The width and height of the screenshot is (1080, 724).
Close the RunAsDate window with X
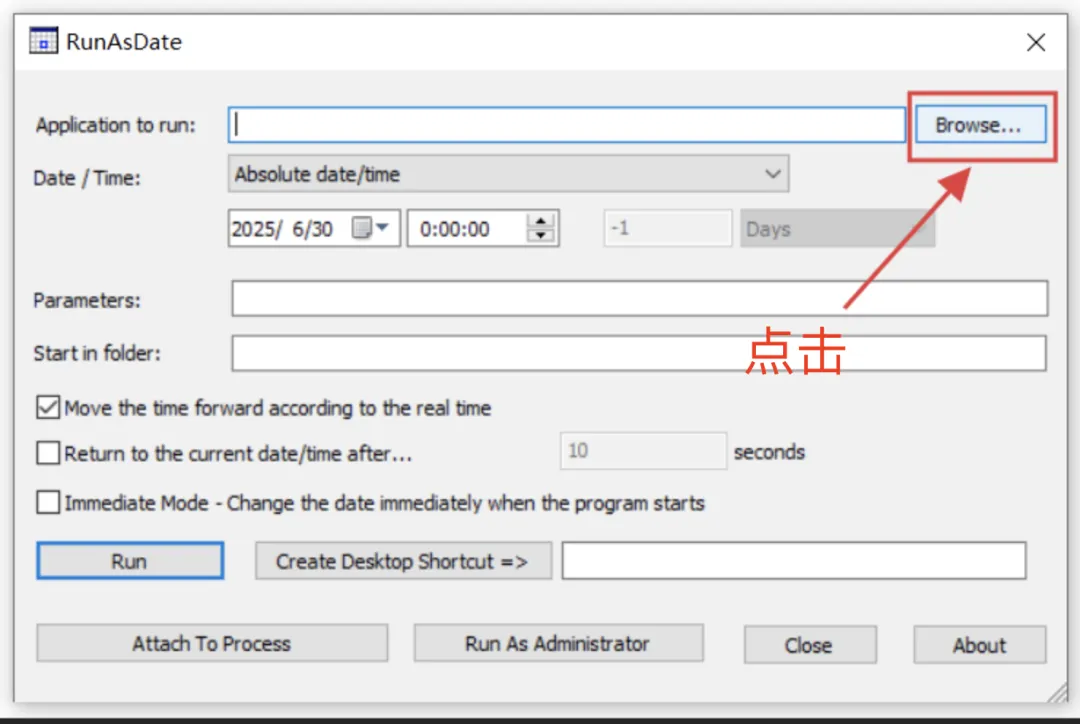click(1035, 42)
